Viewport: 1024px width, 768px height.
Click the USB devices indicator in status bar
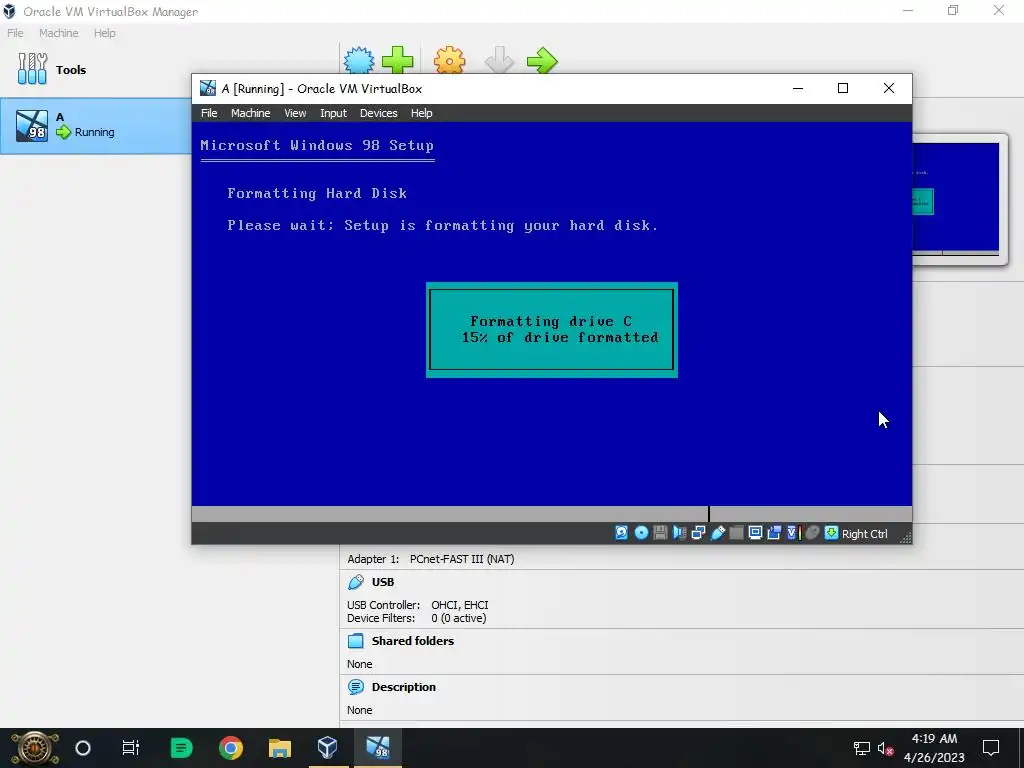tap(718, 533)
